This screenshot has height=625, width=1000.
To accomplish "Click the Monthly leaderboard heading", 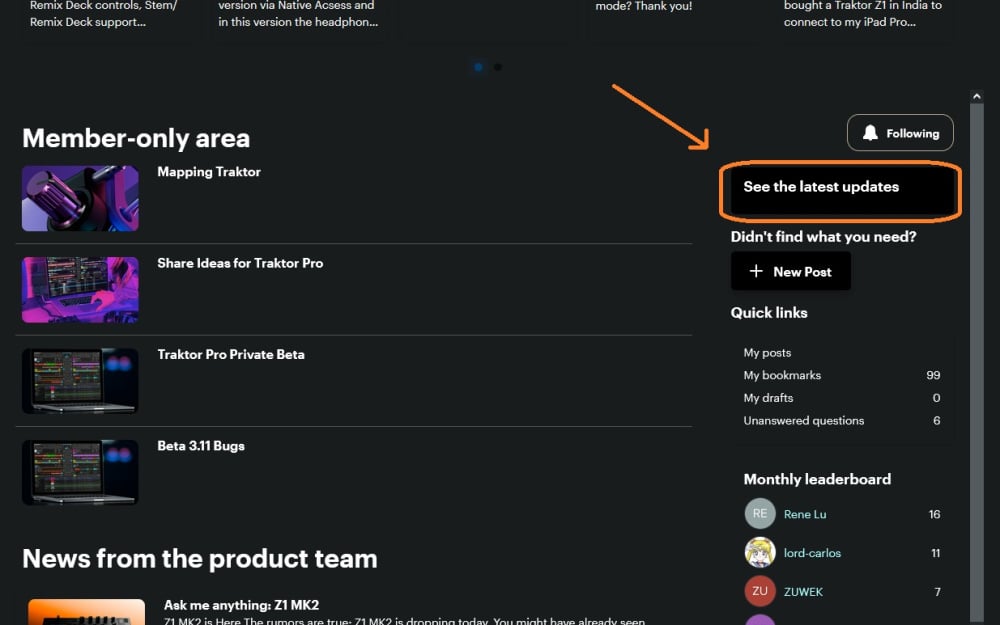I will coord(817,479).
